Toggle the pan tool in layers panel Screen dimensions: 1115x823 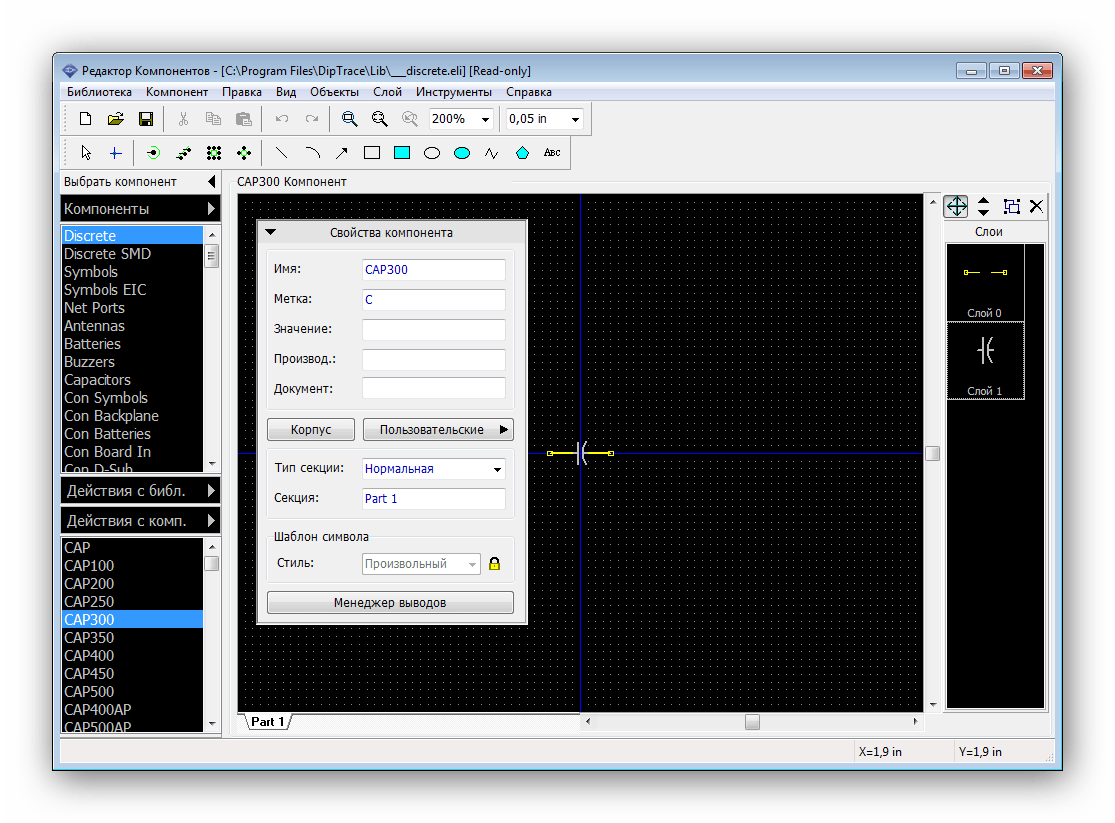pos(956,206)
